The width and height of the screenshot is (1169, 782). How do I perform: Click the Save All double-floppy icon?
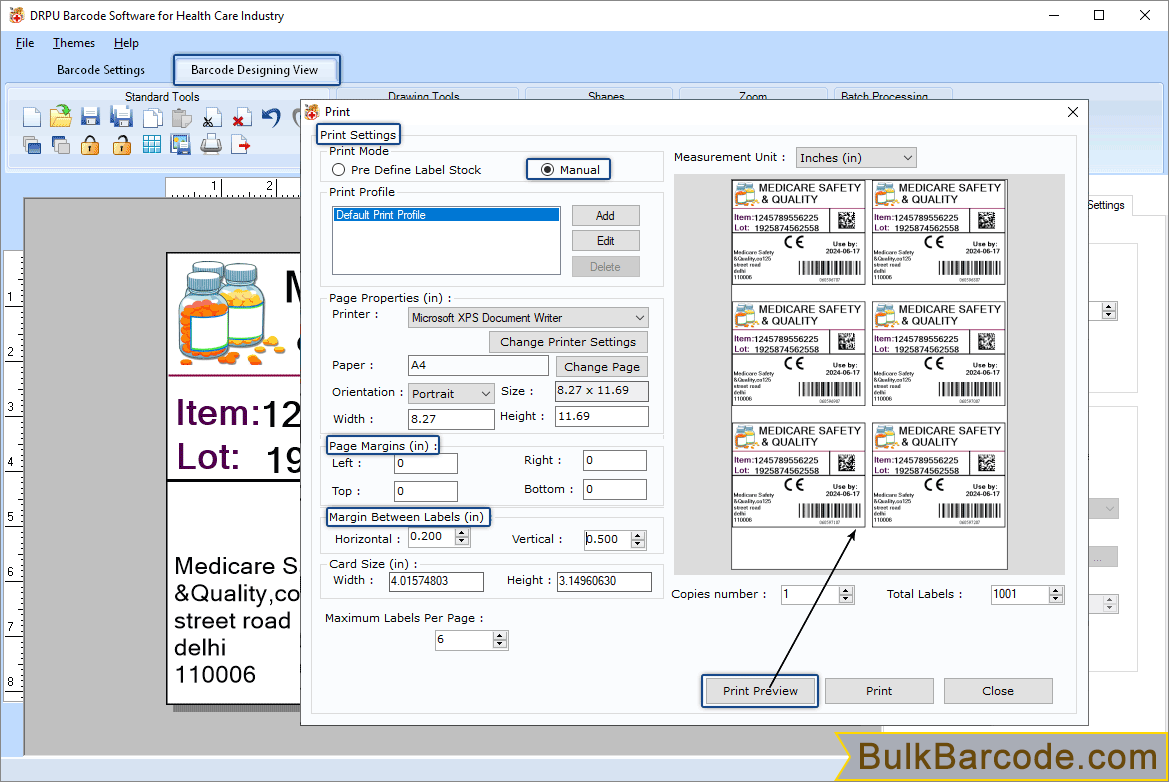121,117
